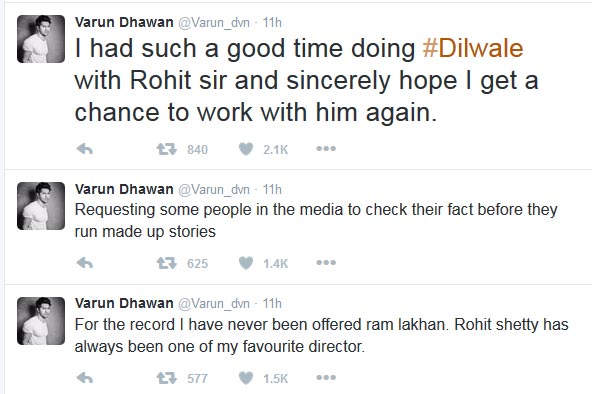This screenshot has height=394, width=592.
Task: View profile photo on the second tweet
Action: point(41,206)
